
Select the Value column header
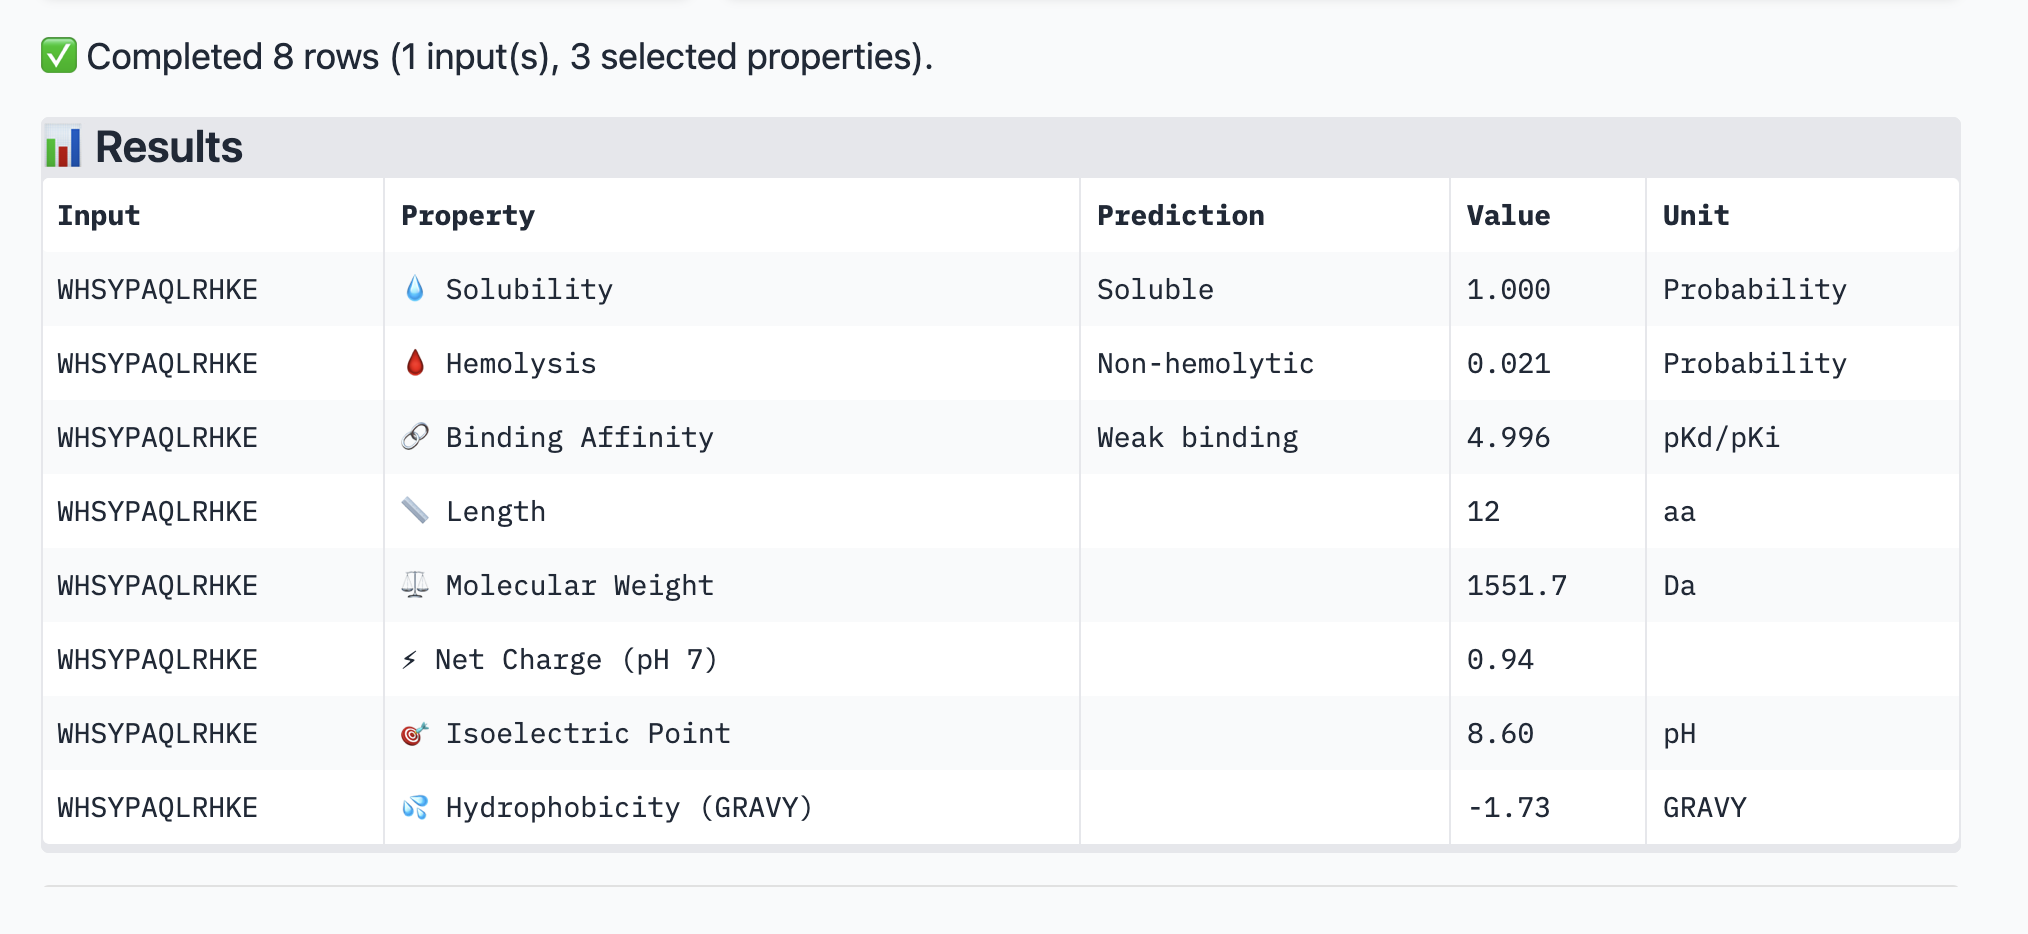1508,216
